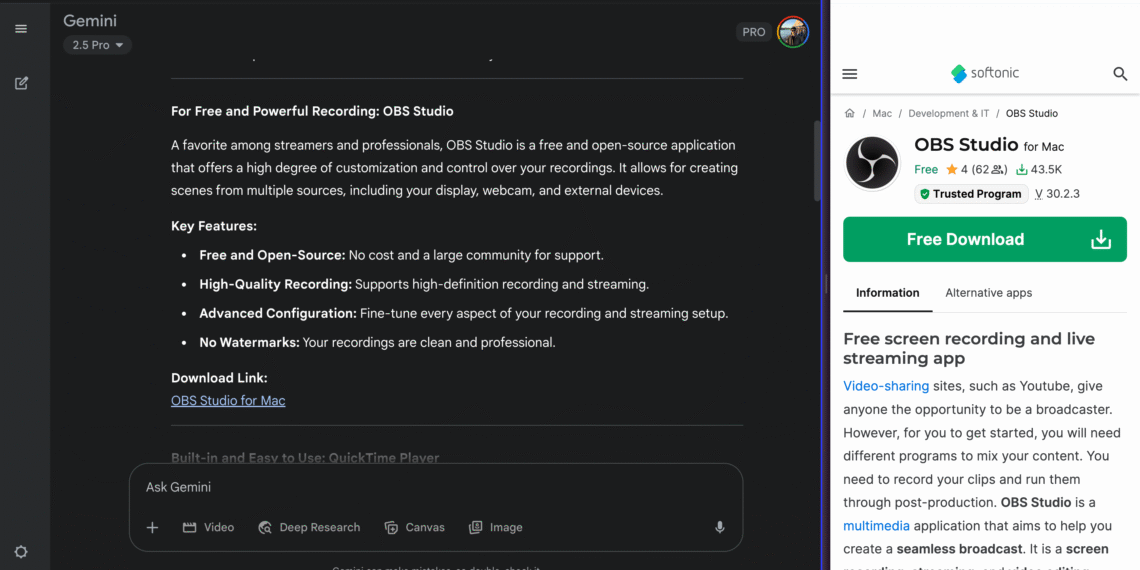This screenshot has height=570, width=1140.
Task: Switch to the Alternative apps tab
Action: click(x=988, y=293)
